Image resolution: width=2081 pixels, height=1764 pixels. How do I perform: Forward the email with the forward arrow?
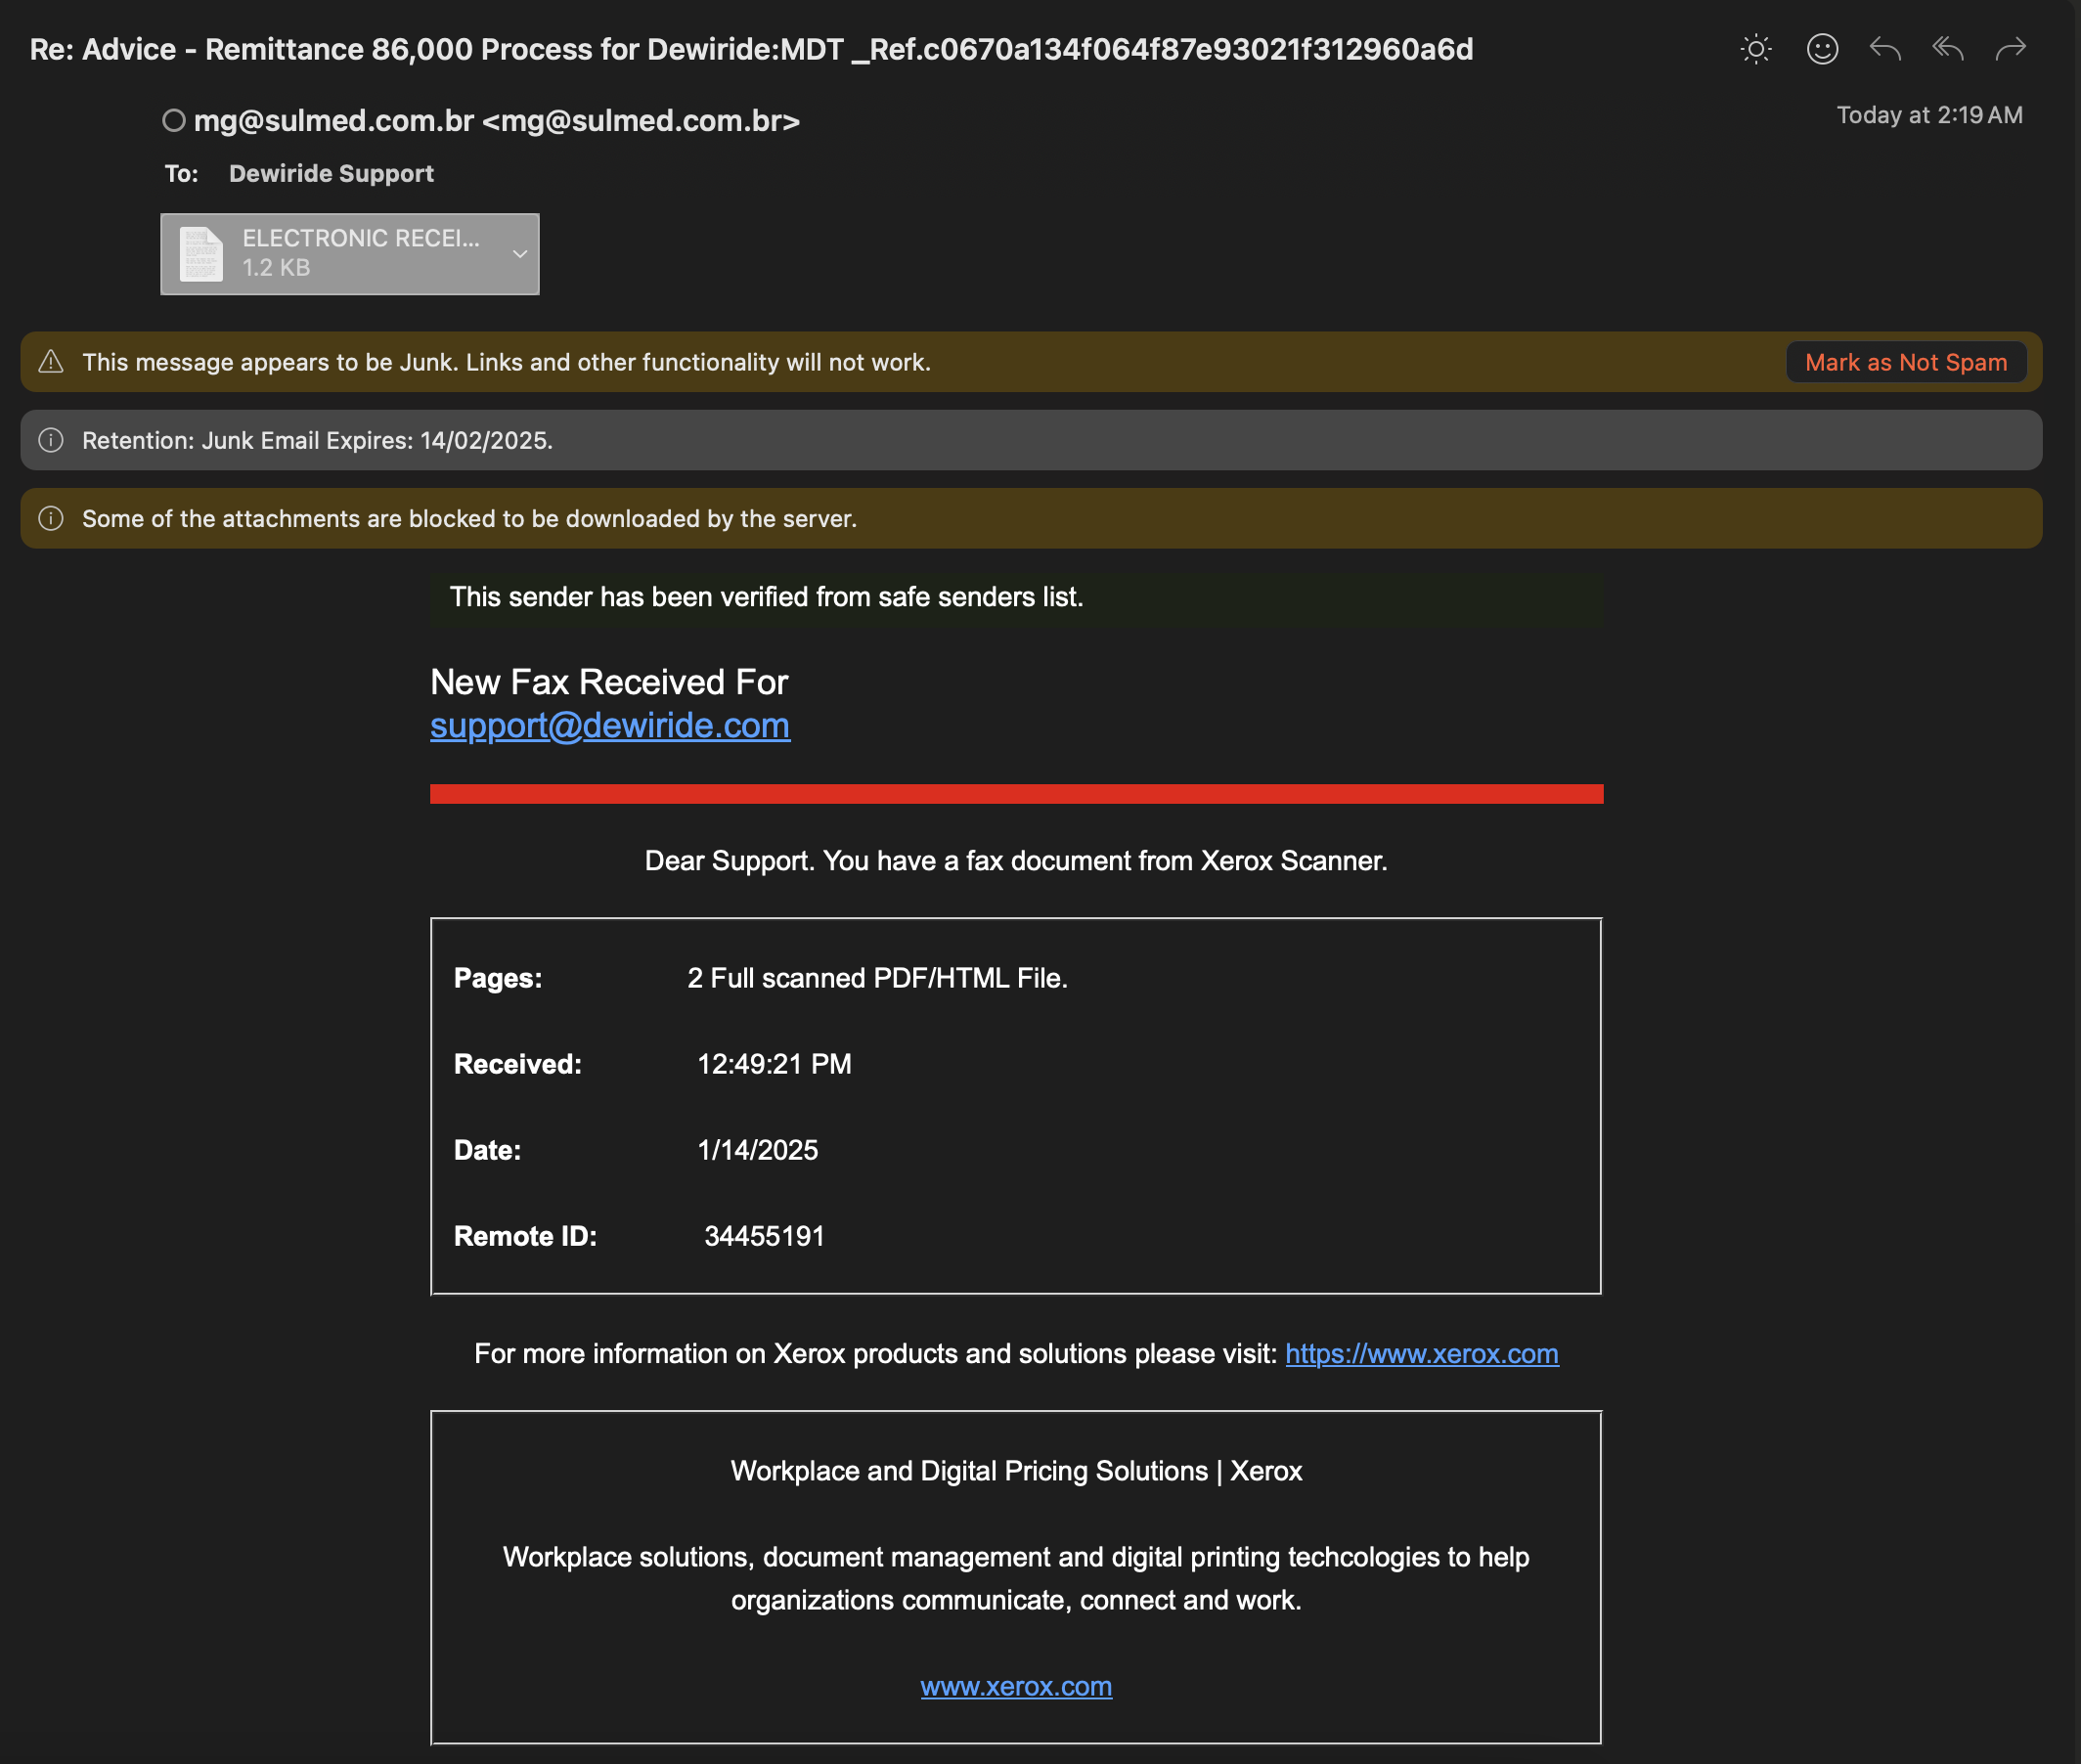2011,49
